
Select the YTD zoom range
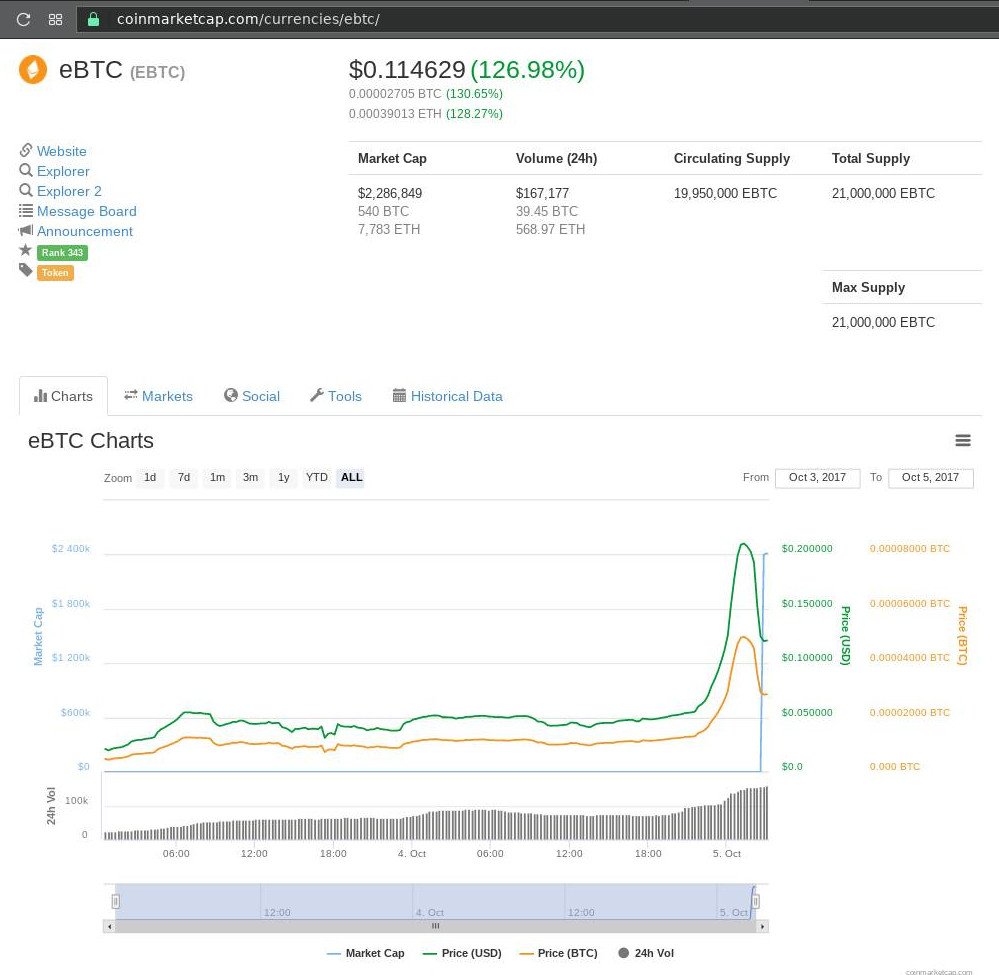317,477
